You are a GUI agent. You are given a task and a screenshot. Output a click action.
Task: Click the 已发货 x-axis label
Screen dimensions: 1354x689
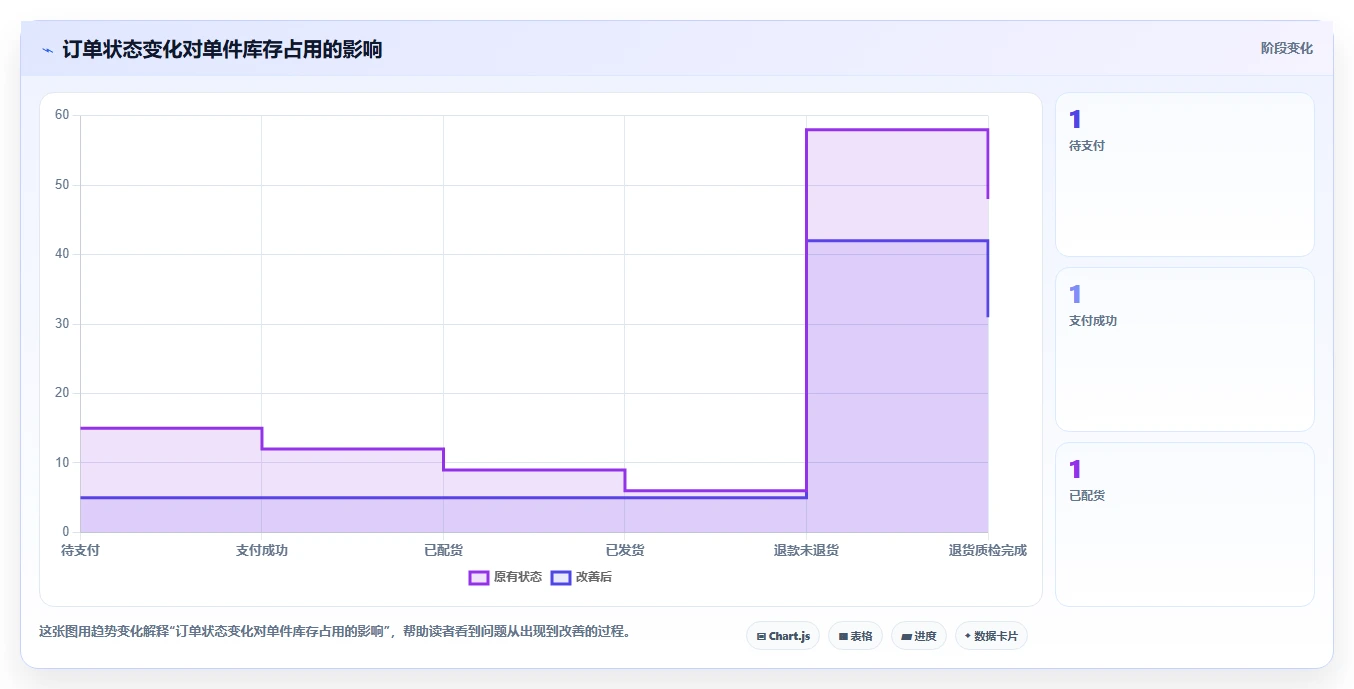(625, 550)
